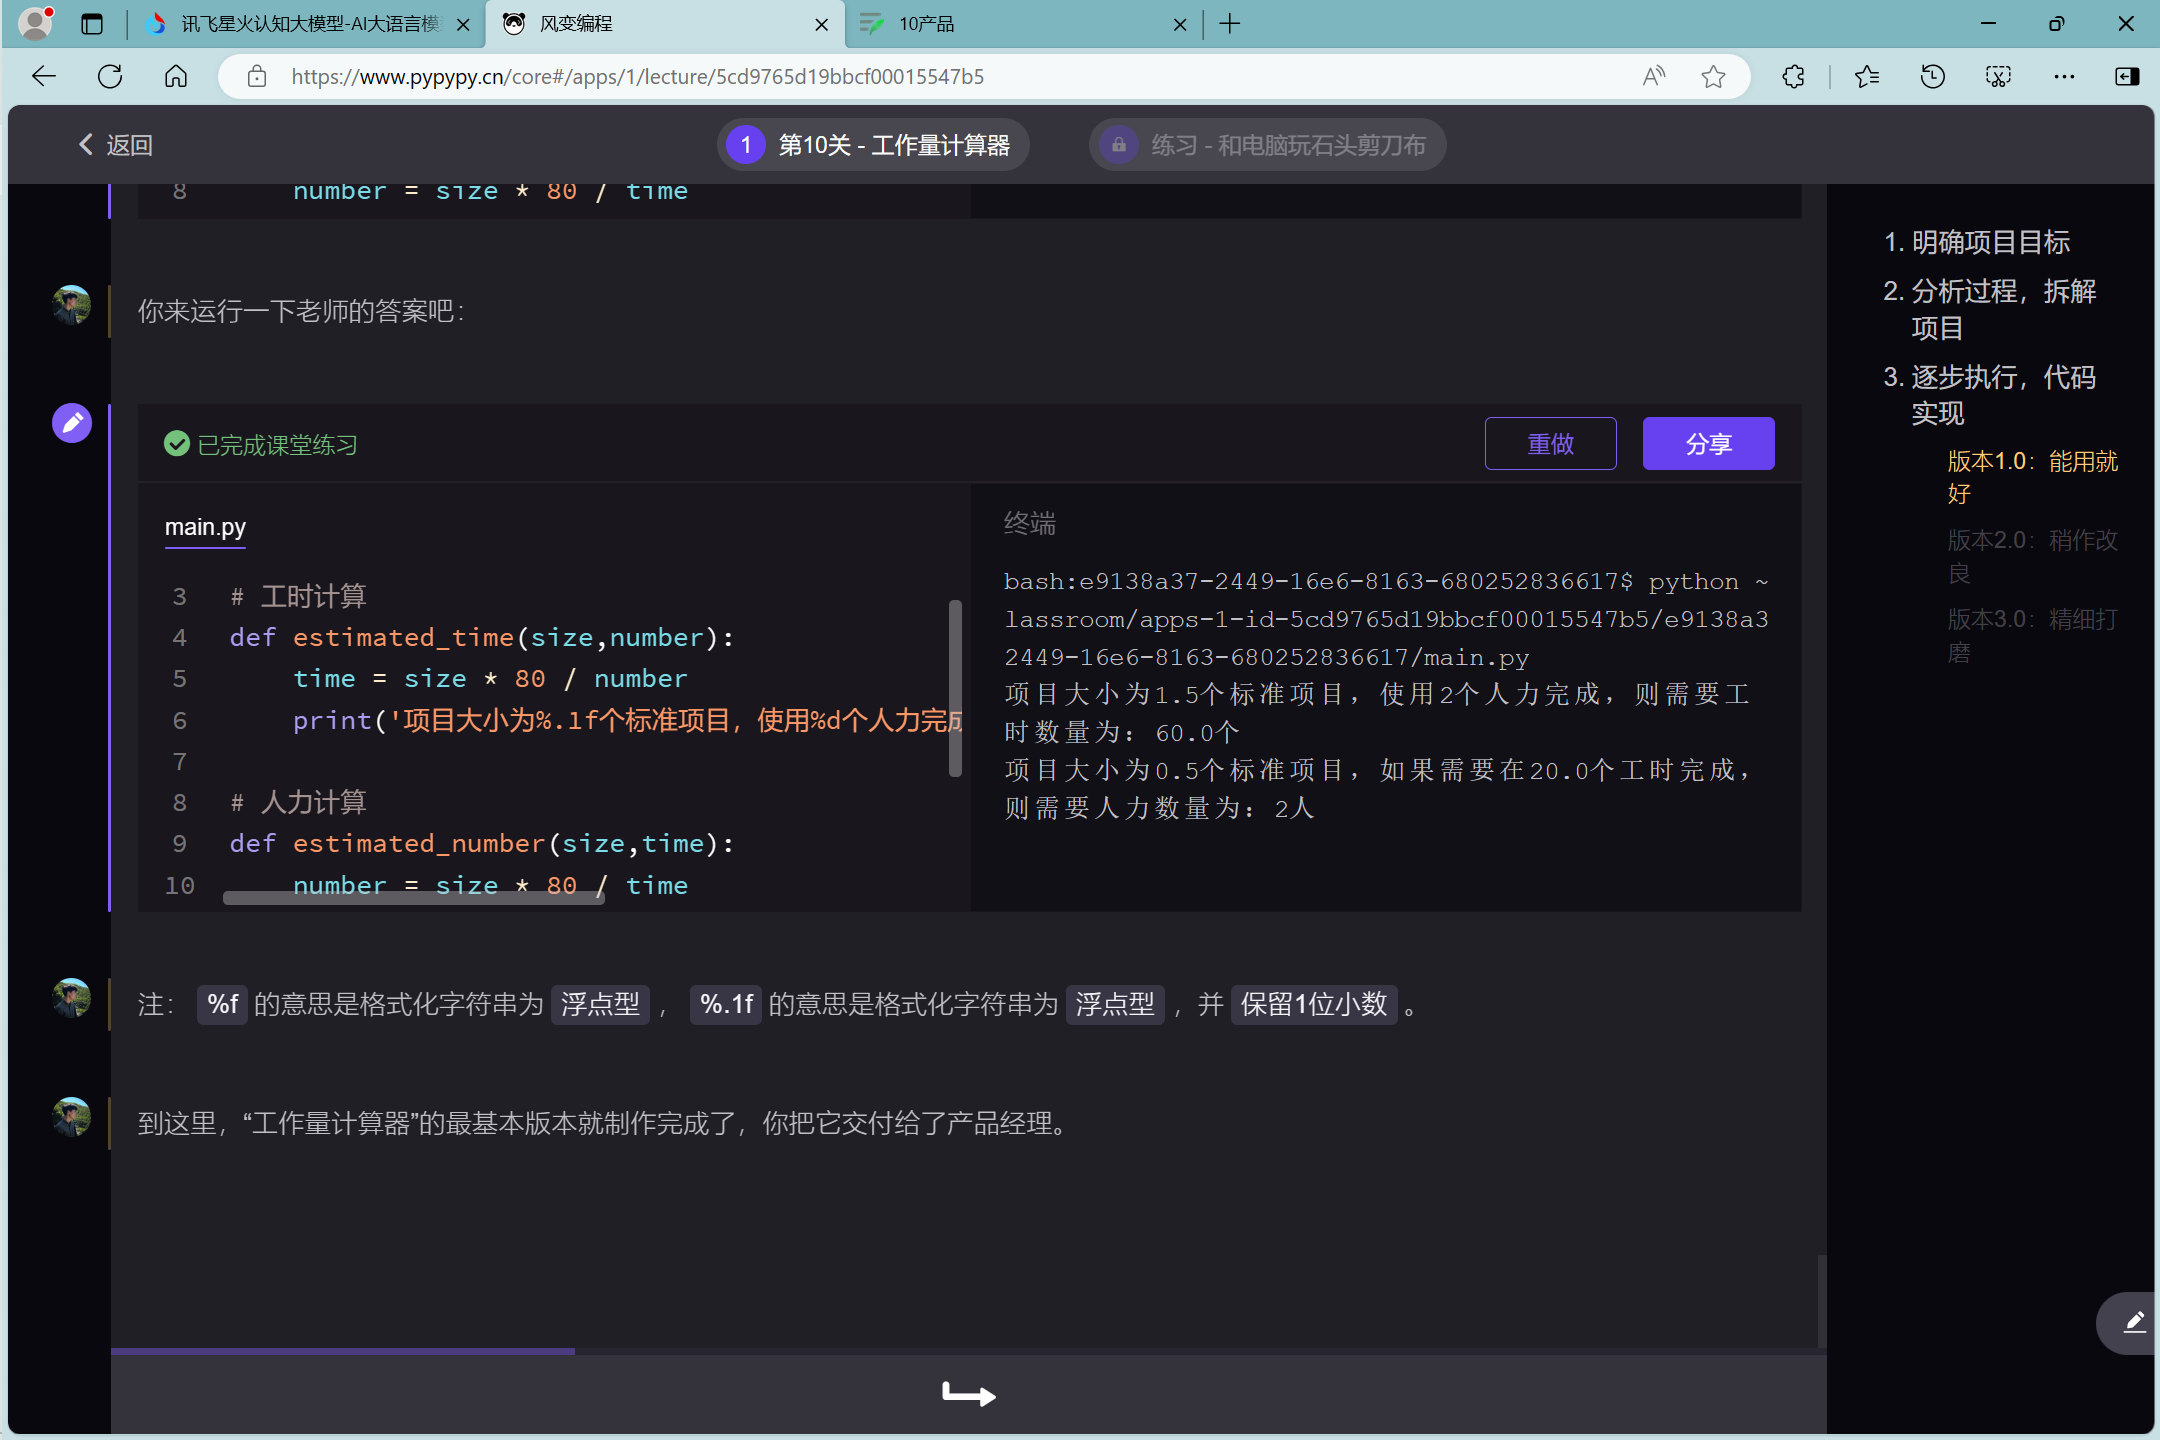
Task: Click the # 工时计算 comment line
Action: (298, 597)
